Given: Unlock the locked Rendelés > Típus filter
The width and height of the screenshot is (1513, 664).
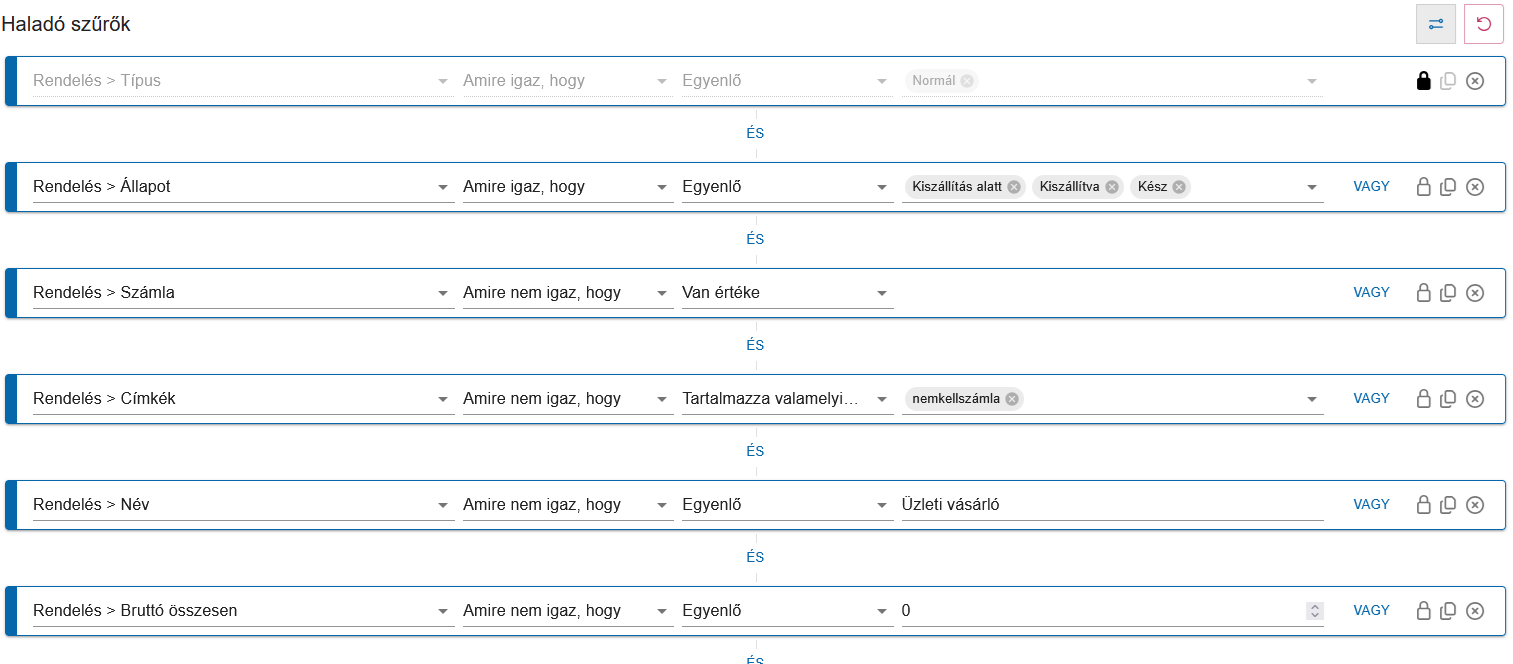Looking at the screenshot, I should (1423, 81).
